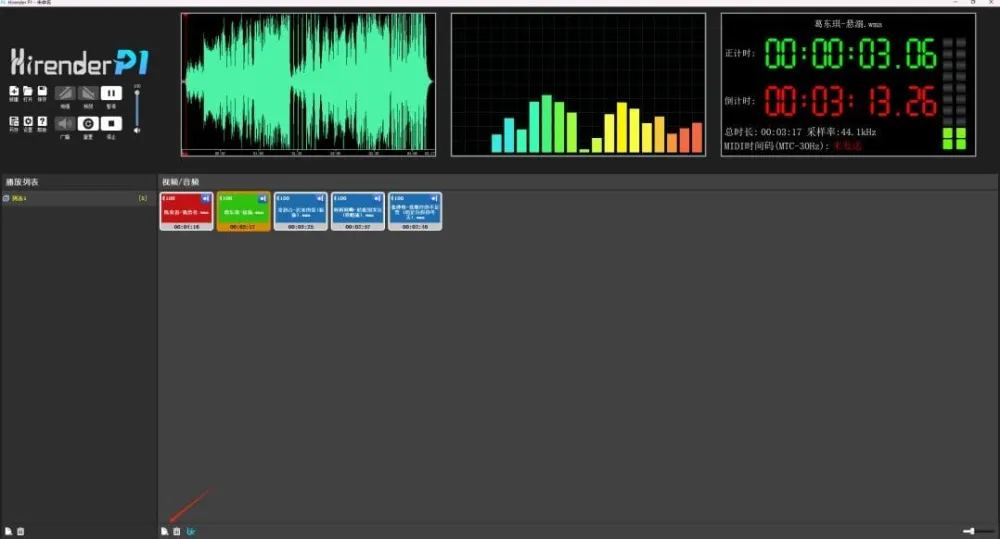This screenshot has height=539, width=1000.
Task: Select the red audio clip tile
Action: tap(187, 211)
